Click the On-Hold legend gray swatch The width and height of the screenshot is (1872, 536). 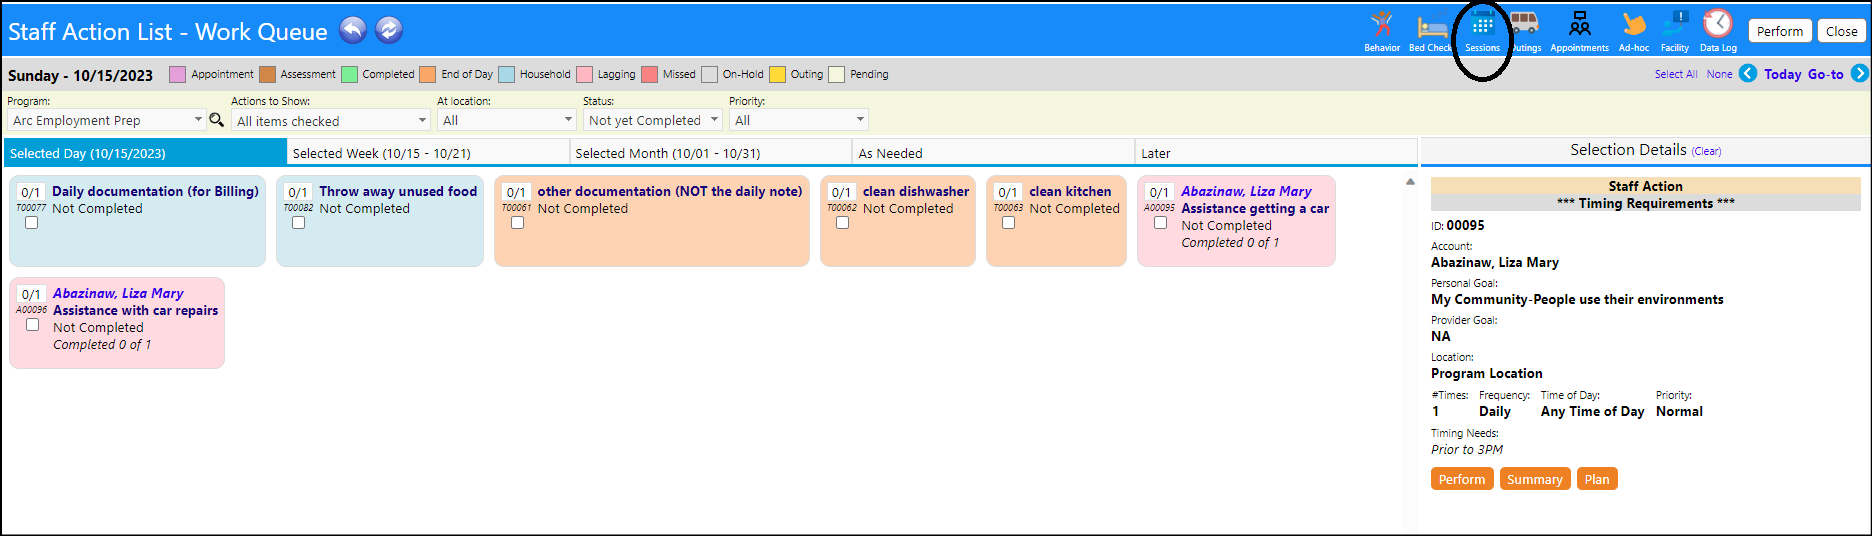[709, 74]
